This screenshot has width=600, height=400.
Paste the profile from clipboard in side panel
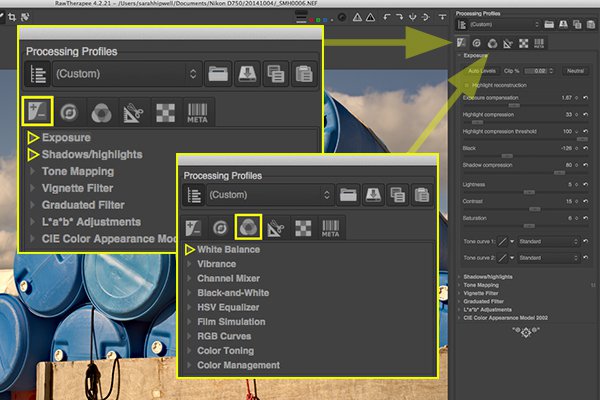(x=591, y=25)
